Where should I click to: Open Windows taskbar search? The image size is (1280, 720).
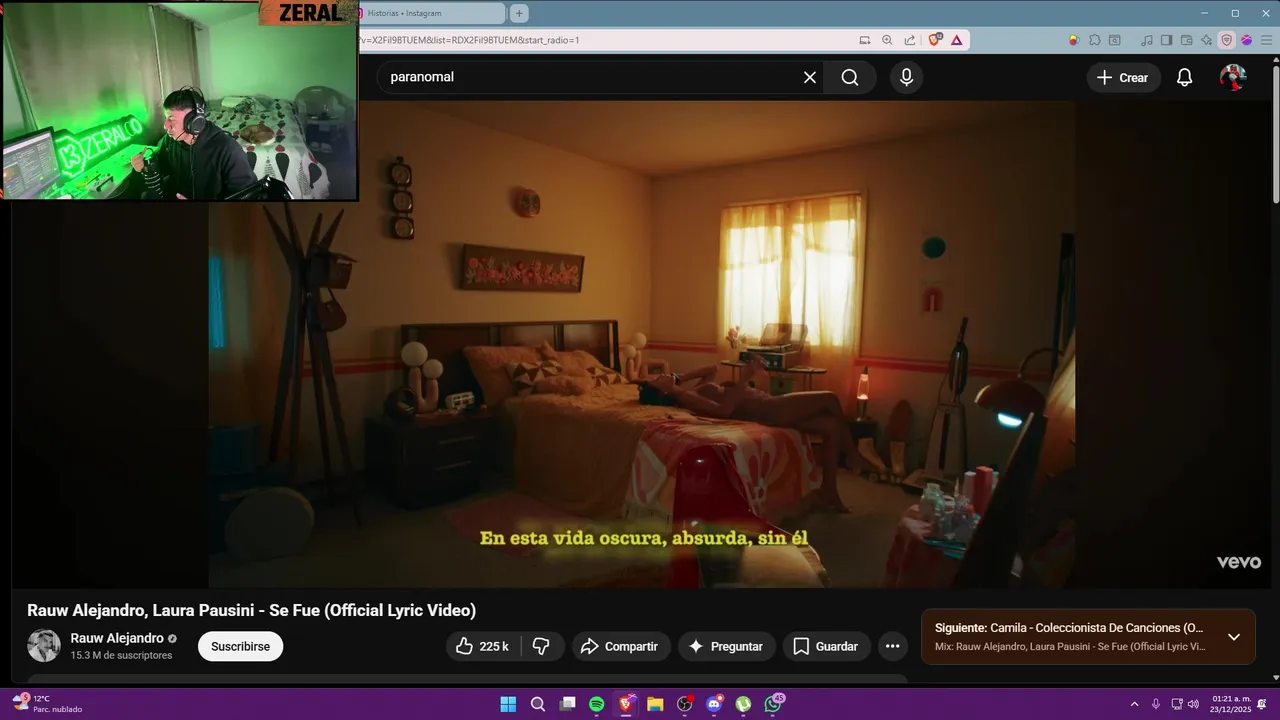click(538, 704)
